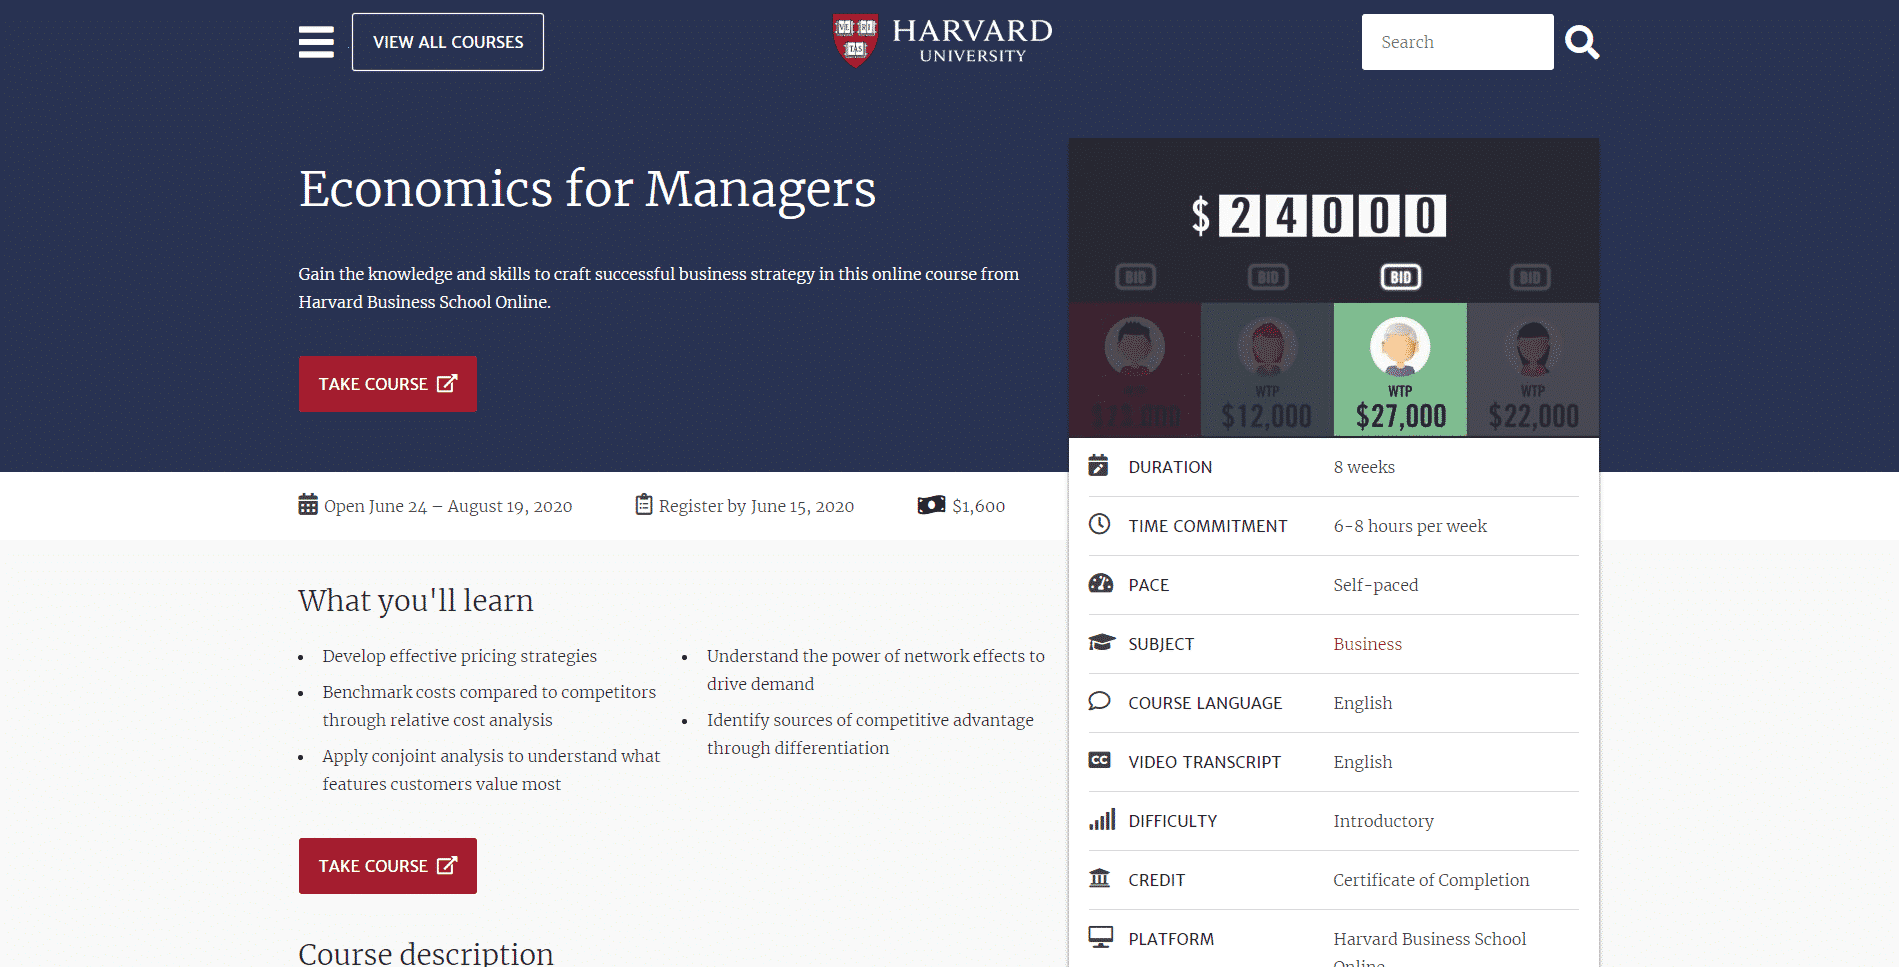Click the Platform monitor icon
This screenshot has height=967, width=1899.
pos(1101,937)
